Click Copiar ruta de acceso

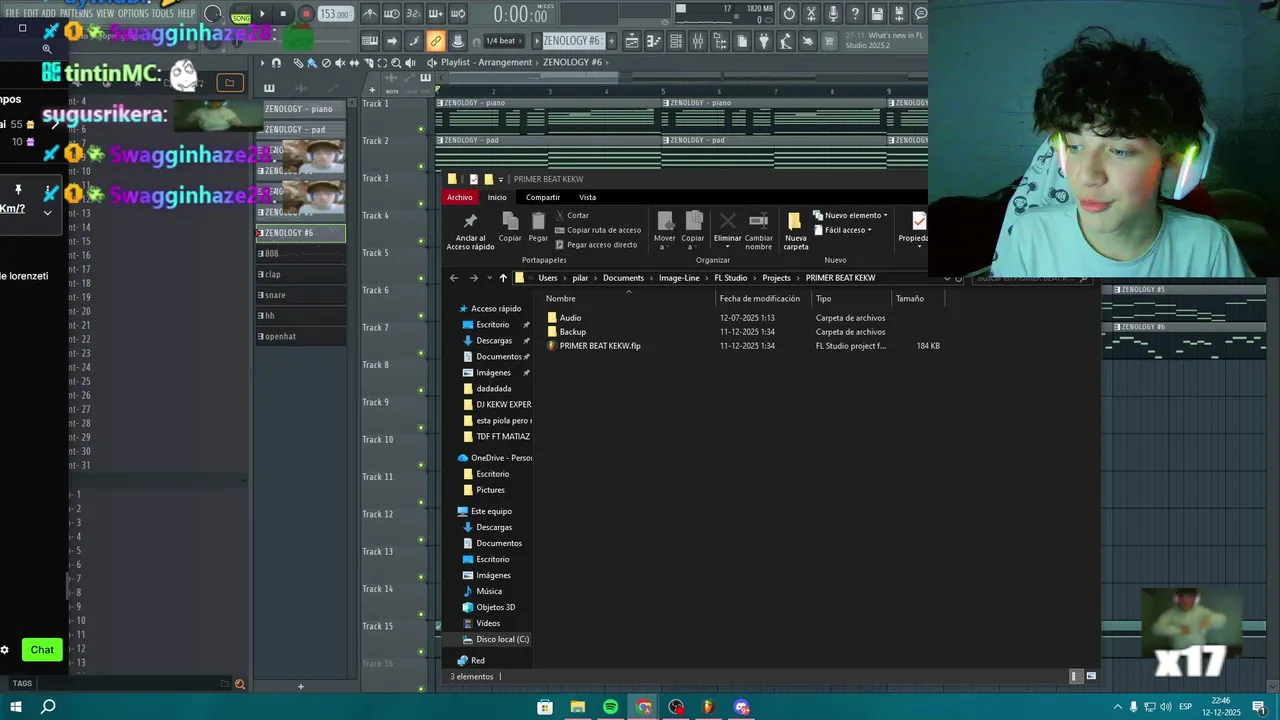pyautogui.click(x=597, y=230)
